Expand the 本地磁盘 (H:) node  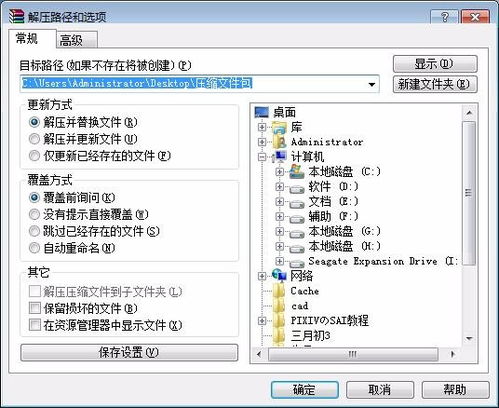[x=280, y=246]
